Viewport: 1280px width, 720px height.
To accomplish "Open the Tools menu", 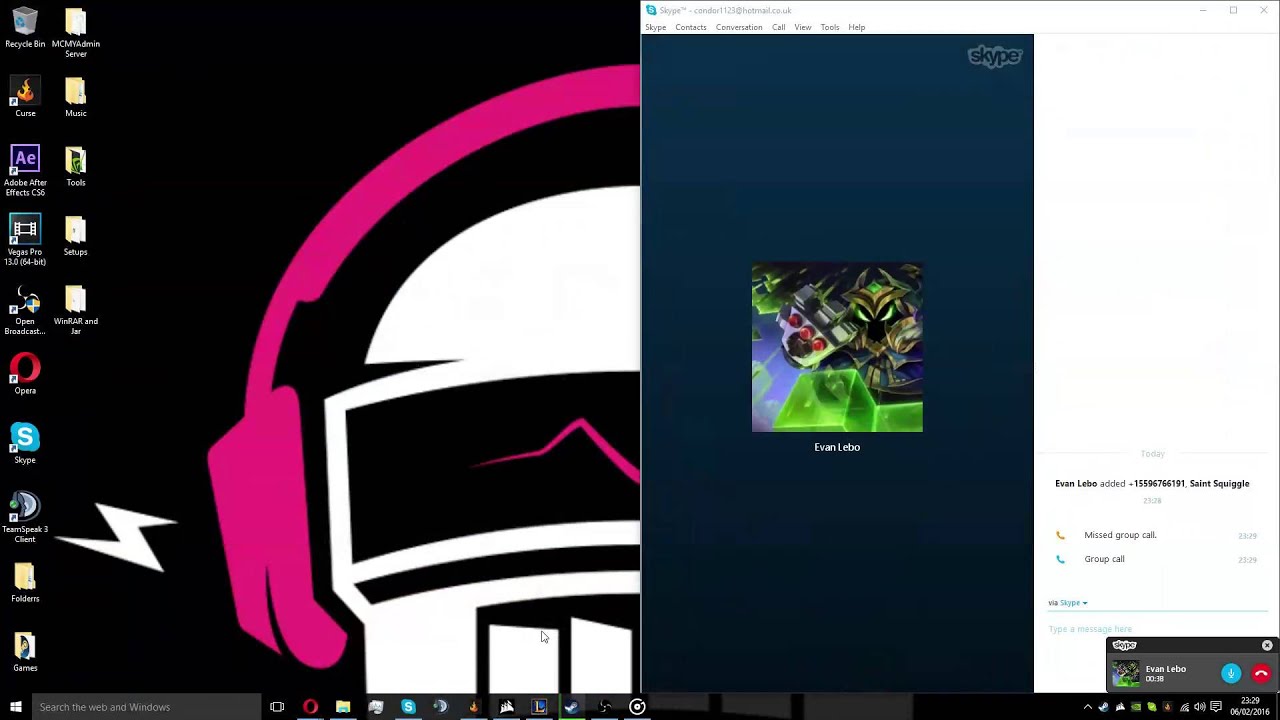I will (830, 27).
